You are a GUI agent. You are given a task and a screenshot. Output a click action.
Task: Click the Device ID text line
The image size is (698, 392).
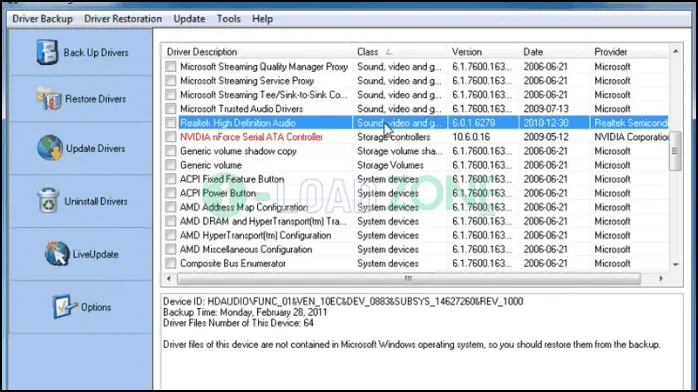tap(343, 302)
